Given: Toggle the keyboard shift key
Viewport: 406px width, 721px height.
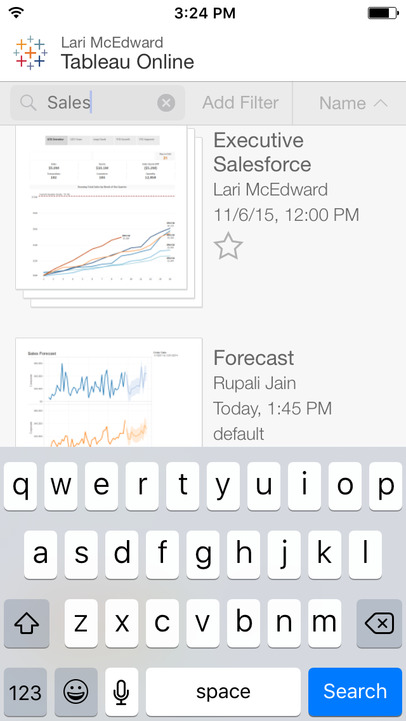Looking at the screenshot, I should point(26,624).
